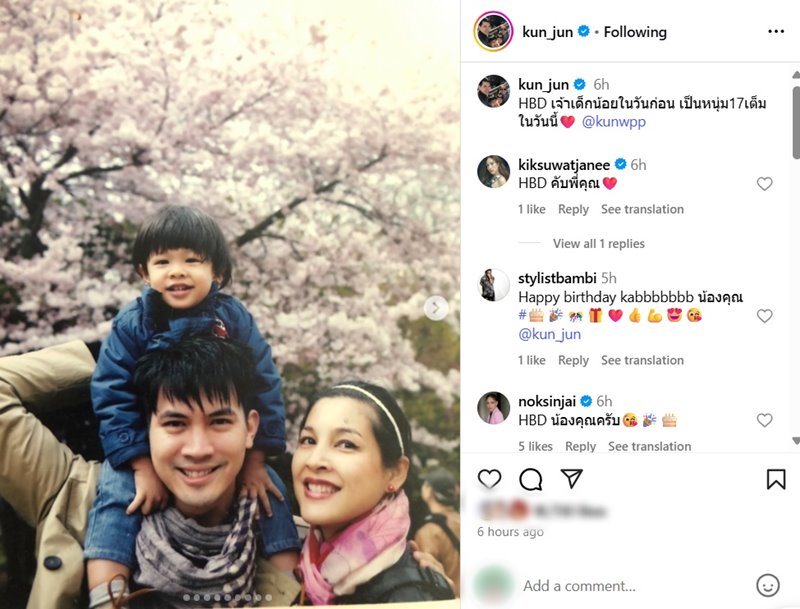Open comments with the speech bubble icon
This screenshot has height=609, width=800.
tap(531, 479)
